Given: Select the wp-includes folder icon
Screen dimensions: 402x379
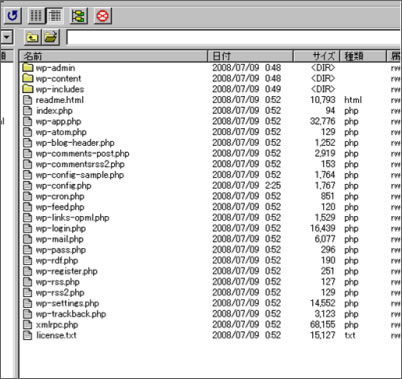Looking at the screenshot, I should (x=28, y=89).
